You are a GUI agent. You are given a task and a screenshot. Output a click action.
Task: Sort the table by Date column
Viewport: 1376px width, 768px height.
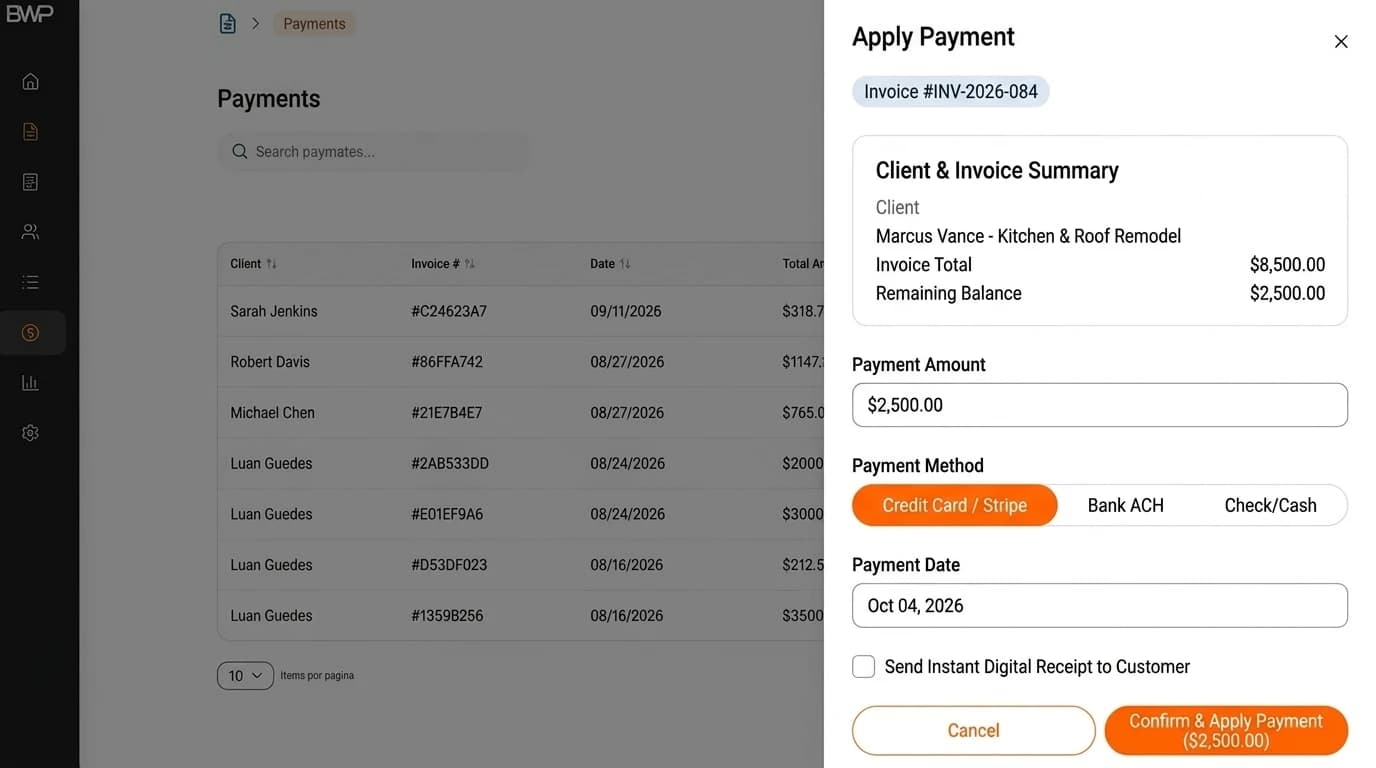click(x=610, y=264)
